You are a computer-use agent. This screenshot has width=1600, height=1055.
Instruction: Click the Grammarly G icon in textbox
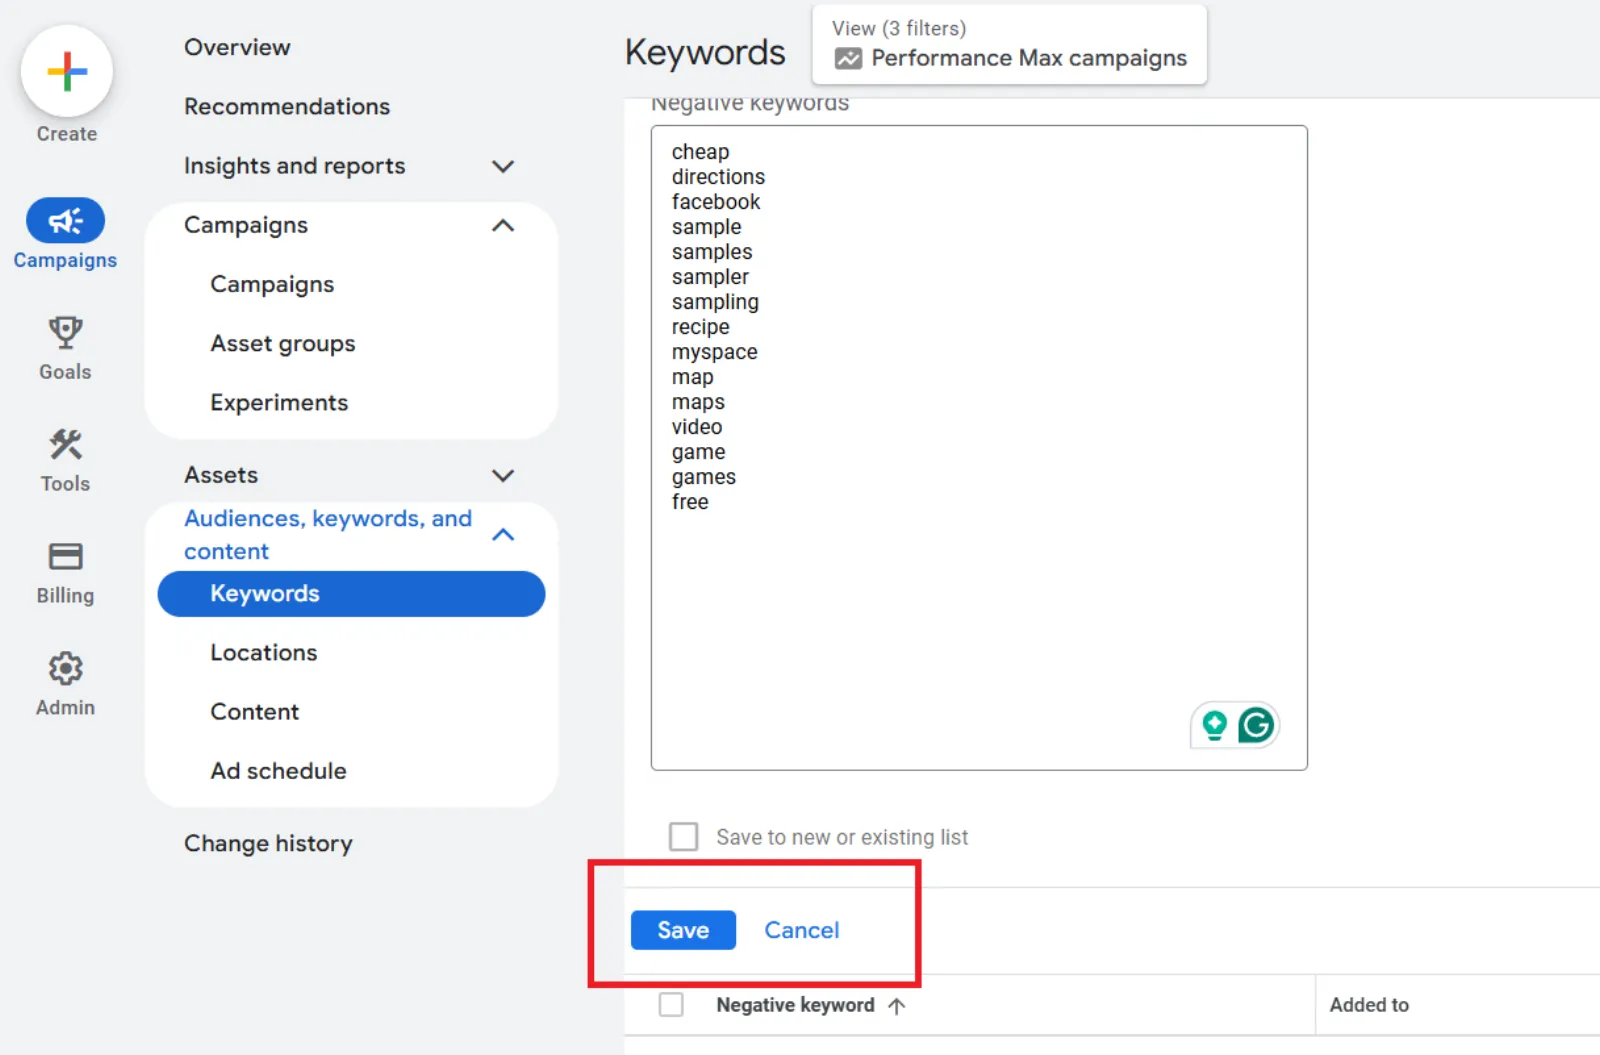click(x=1256, y=725)
